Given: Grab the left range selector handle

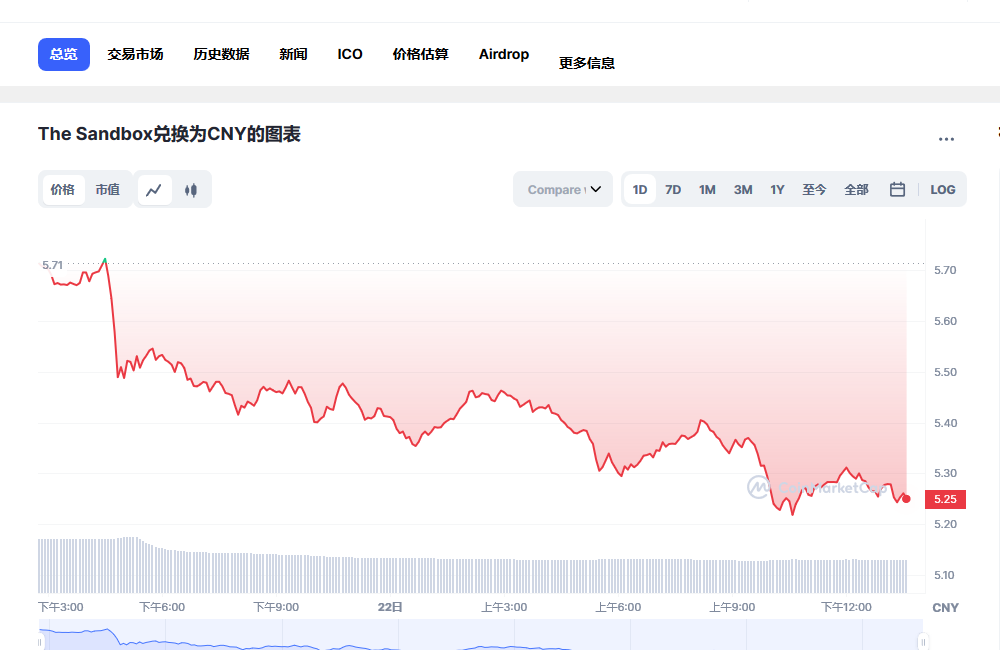Looking at the screenshot, I should tap(40, 642).
